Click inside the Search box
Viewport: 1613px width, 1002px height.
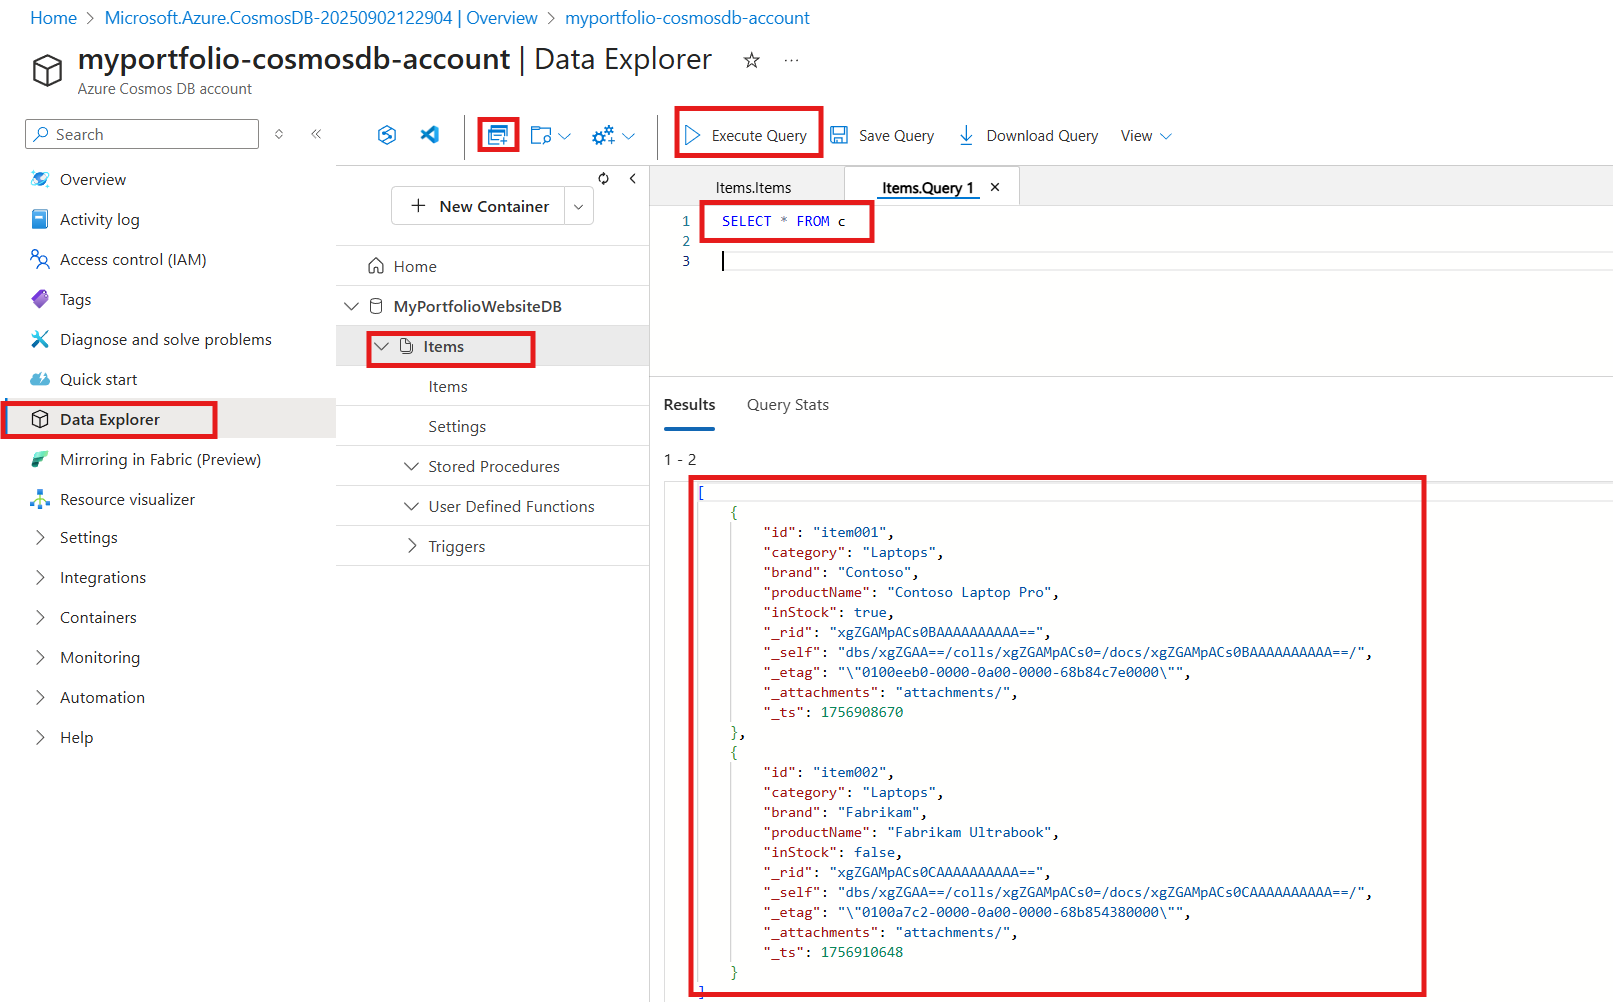point(140,133)
